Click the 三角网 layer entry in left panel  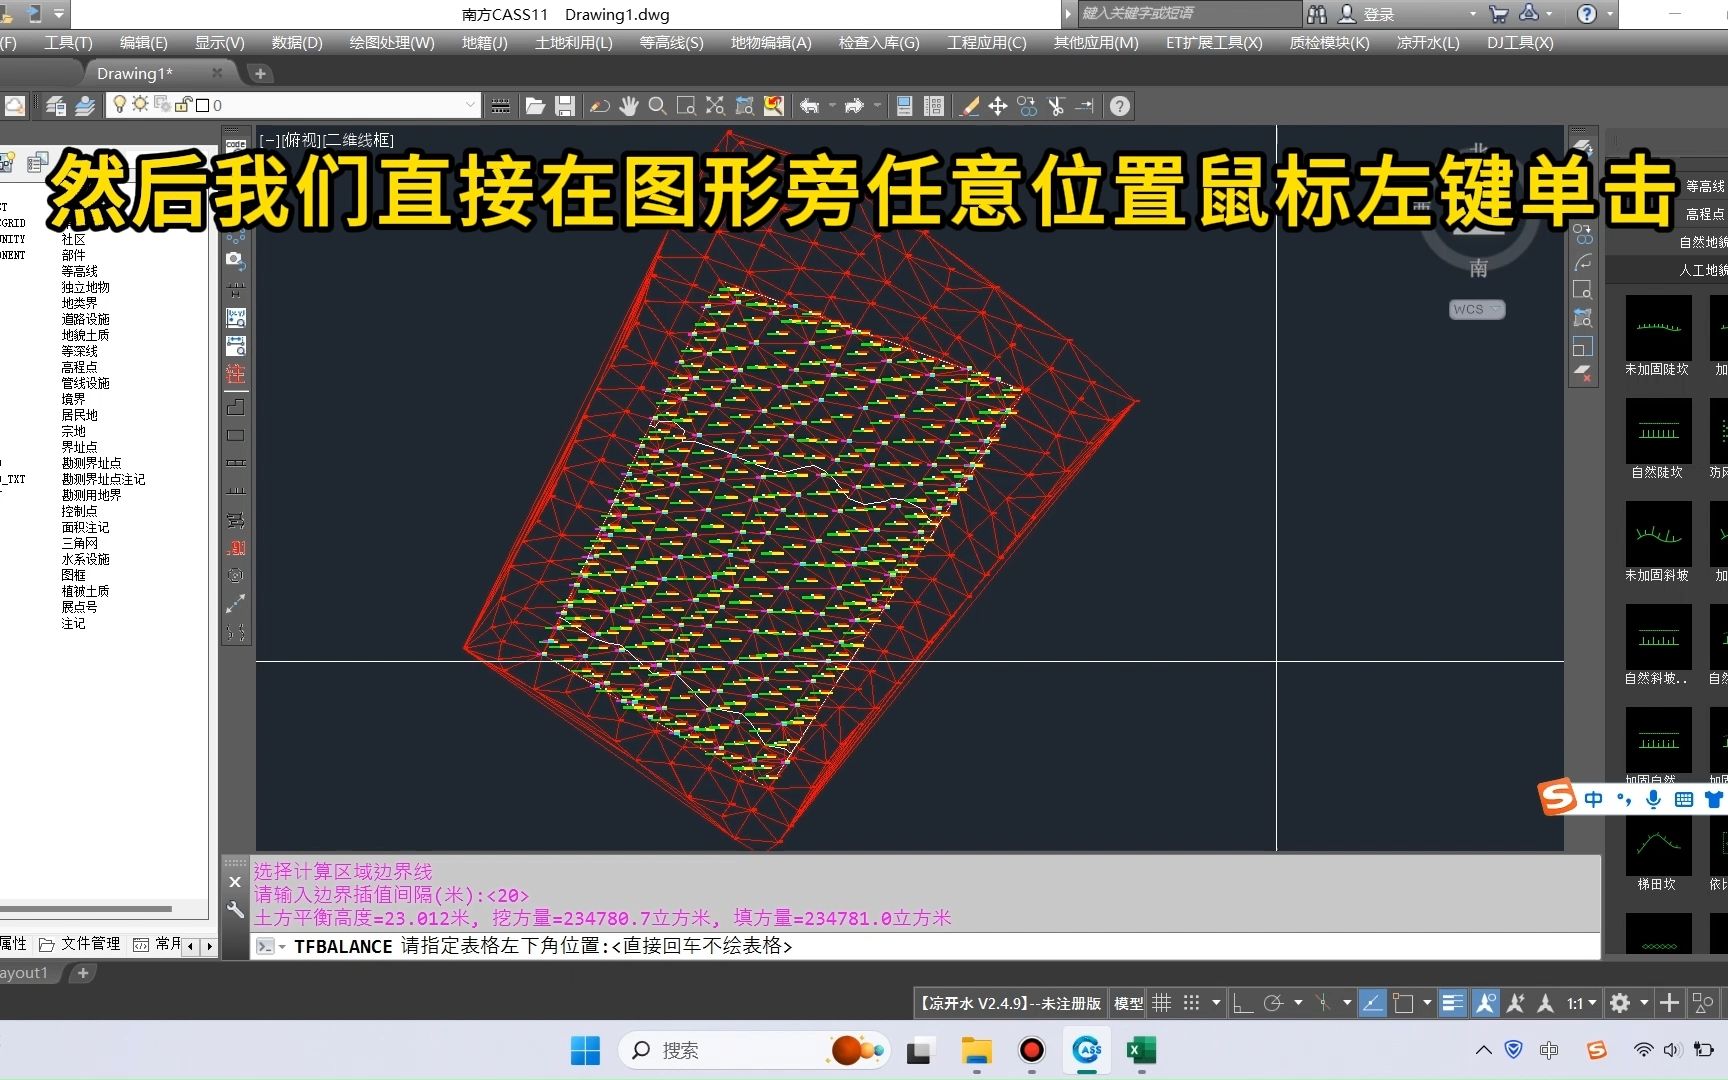click(x=80, y=543)
